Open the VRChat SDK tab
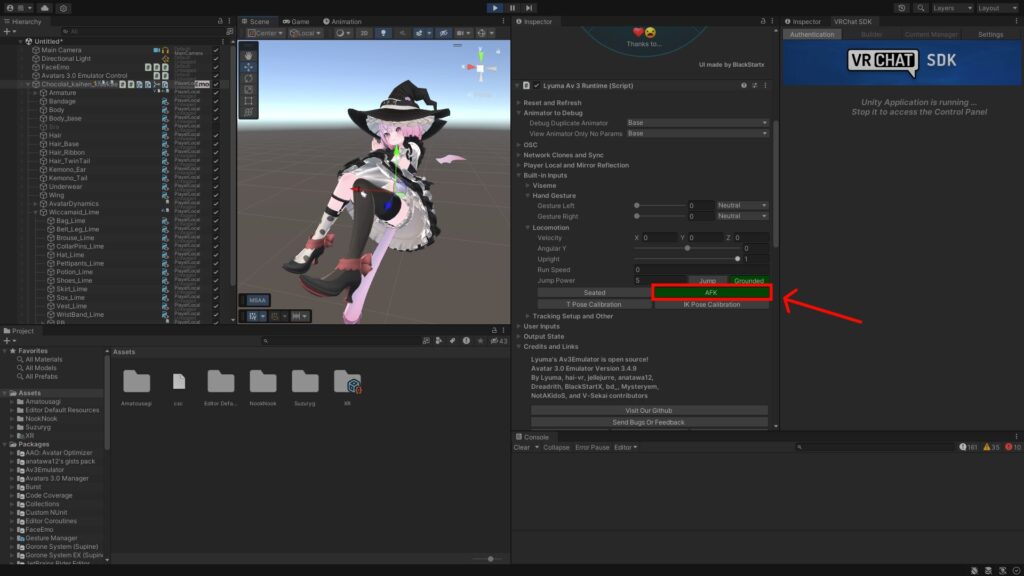 click(851, 21)
